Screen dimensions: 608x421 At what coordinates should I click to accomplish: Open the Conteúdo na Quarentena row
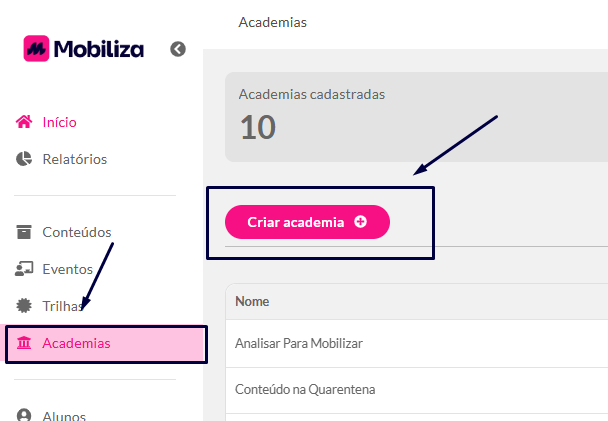pyautogui.click(x=416, y=390)
